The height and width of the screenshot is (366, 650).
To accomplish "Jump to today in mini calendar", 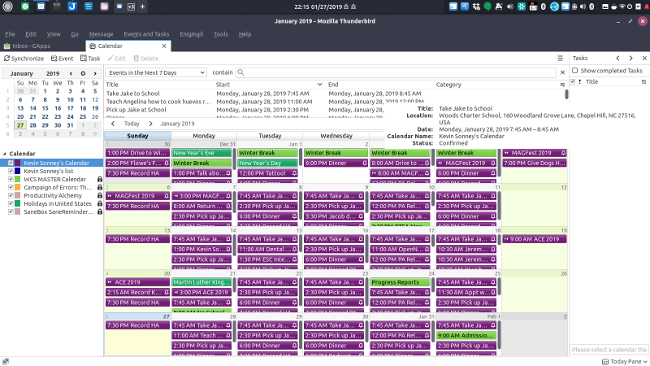I will (x=83, y=73).
